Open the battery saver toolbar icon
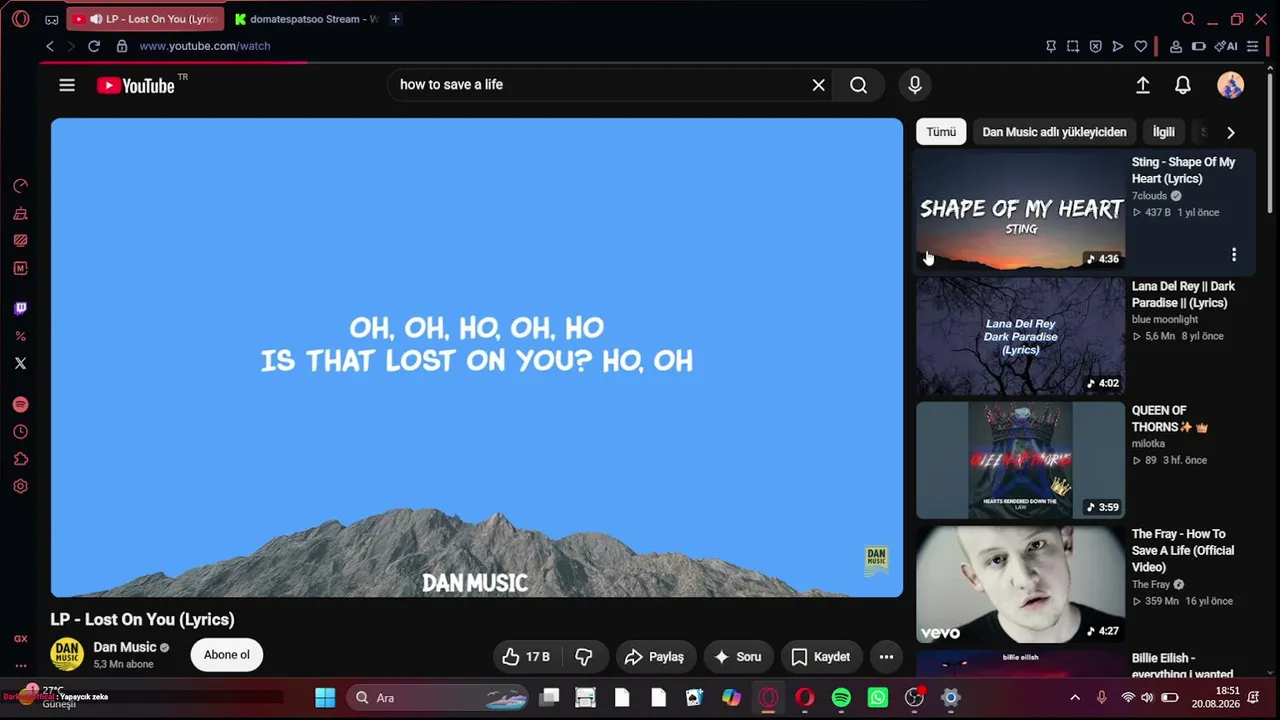The width and height of the screenshot is (1280, 720). [x=1198, y=46]
